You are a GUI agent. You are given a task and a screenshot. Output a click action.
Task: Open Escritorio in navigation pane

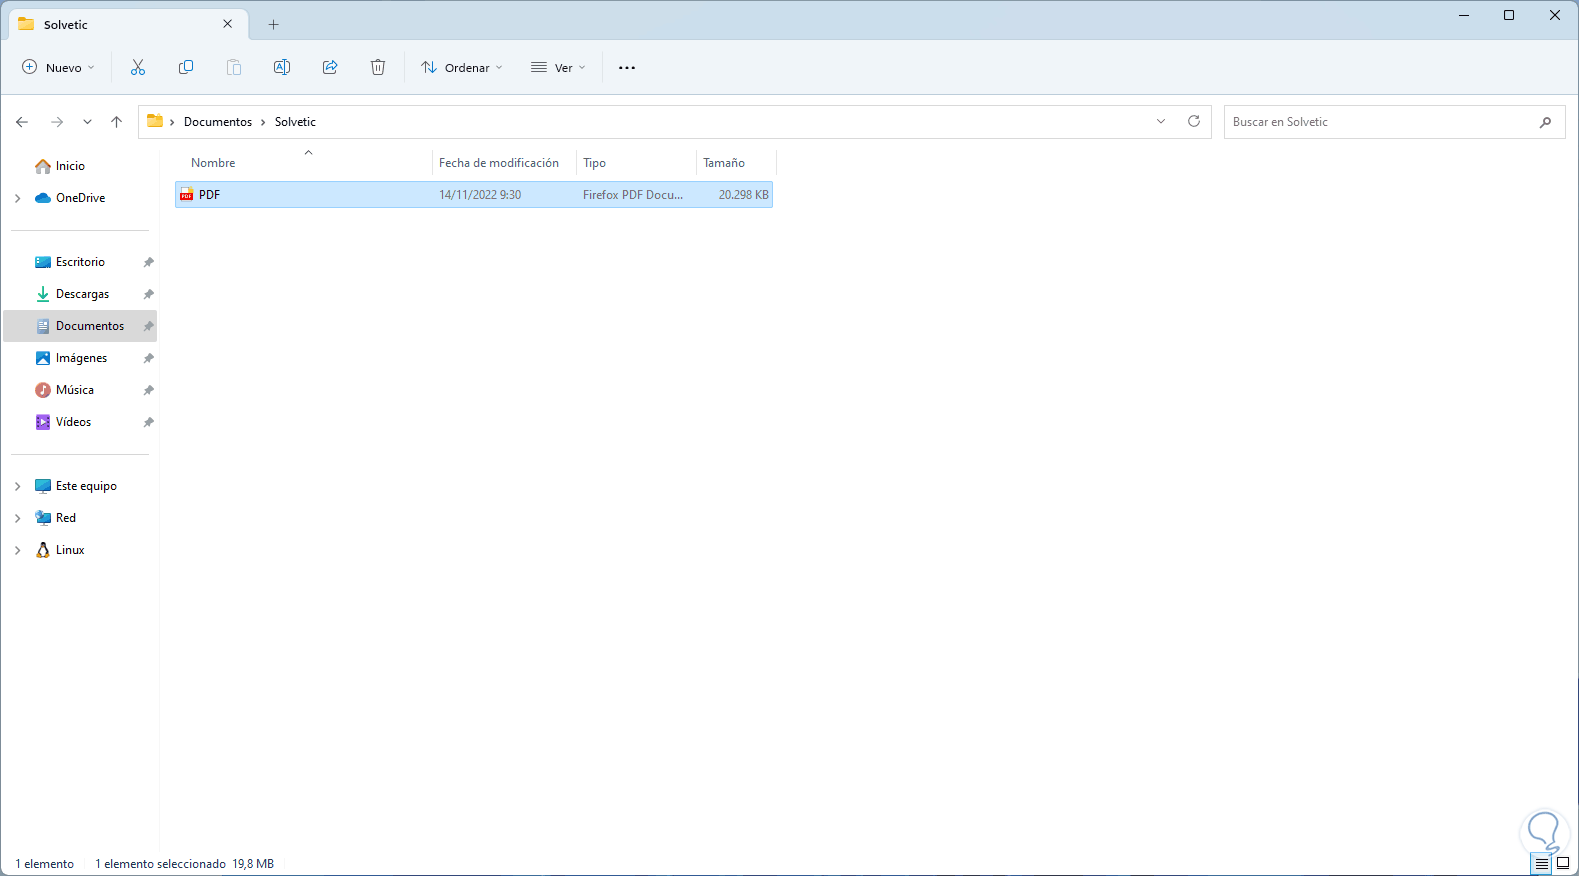[80, 262]
